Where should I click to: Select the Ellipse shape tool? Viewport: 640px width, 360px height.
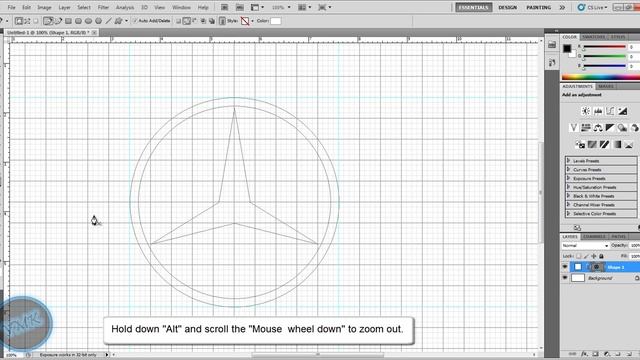pos(88,21)
